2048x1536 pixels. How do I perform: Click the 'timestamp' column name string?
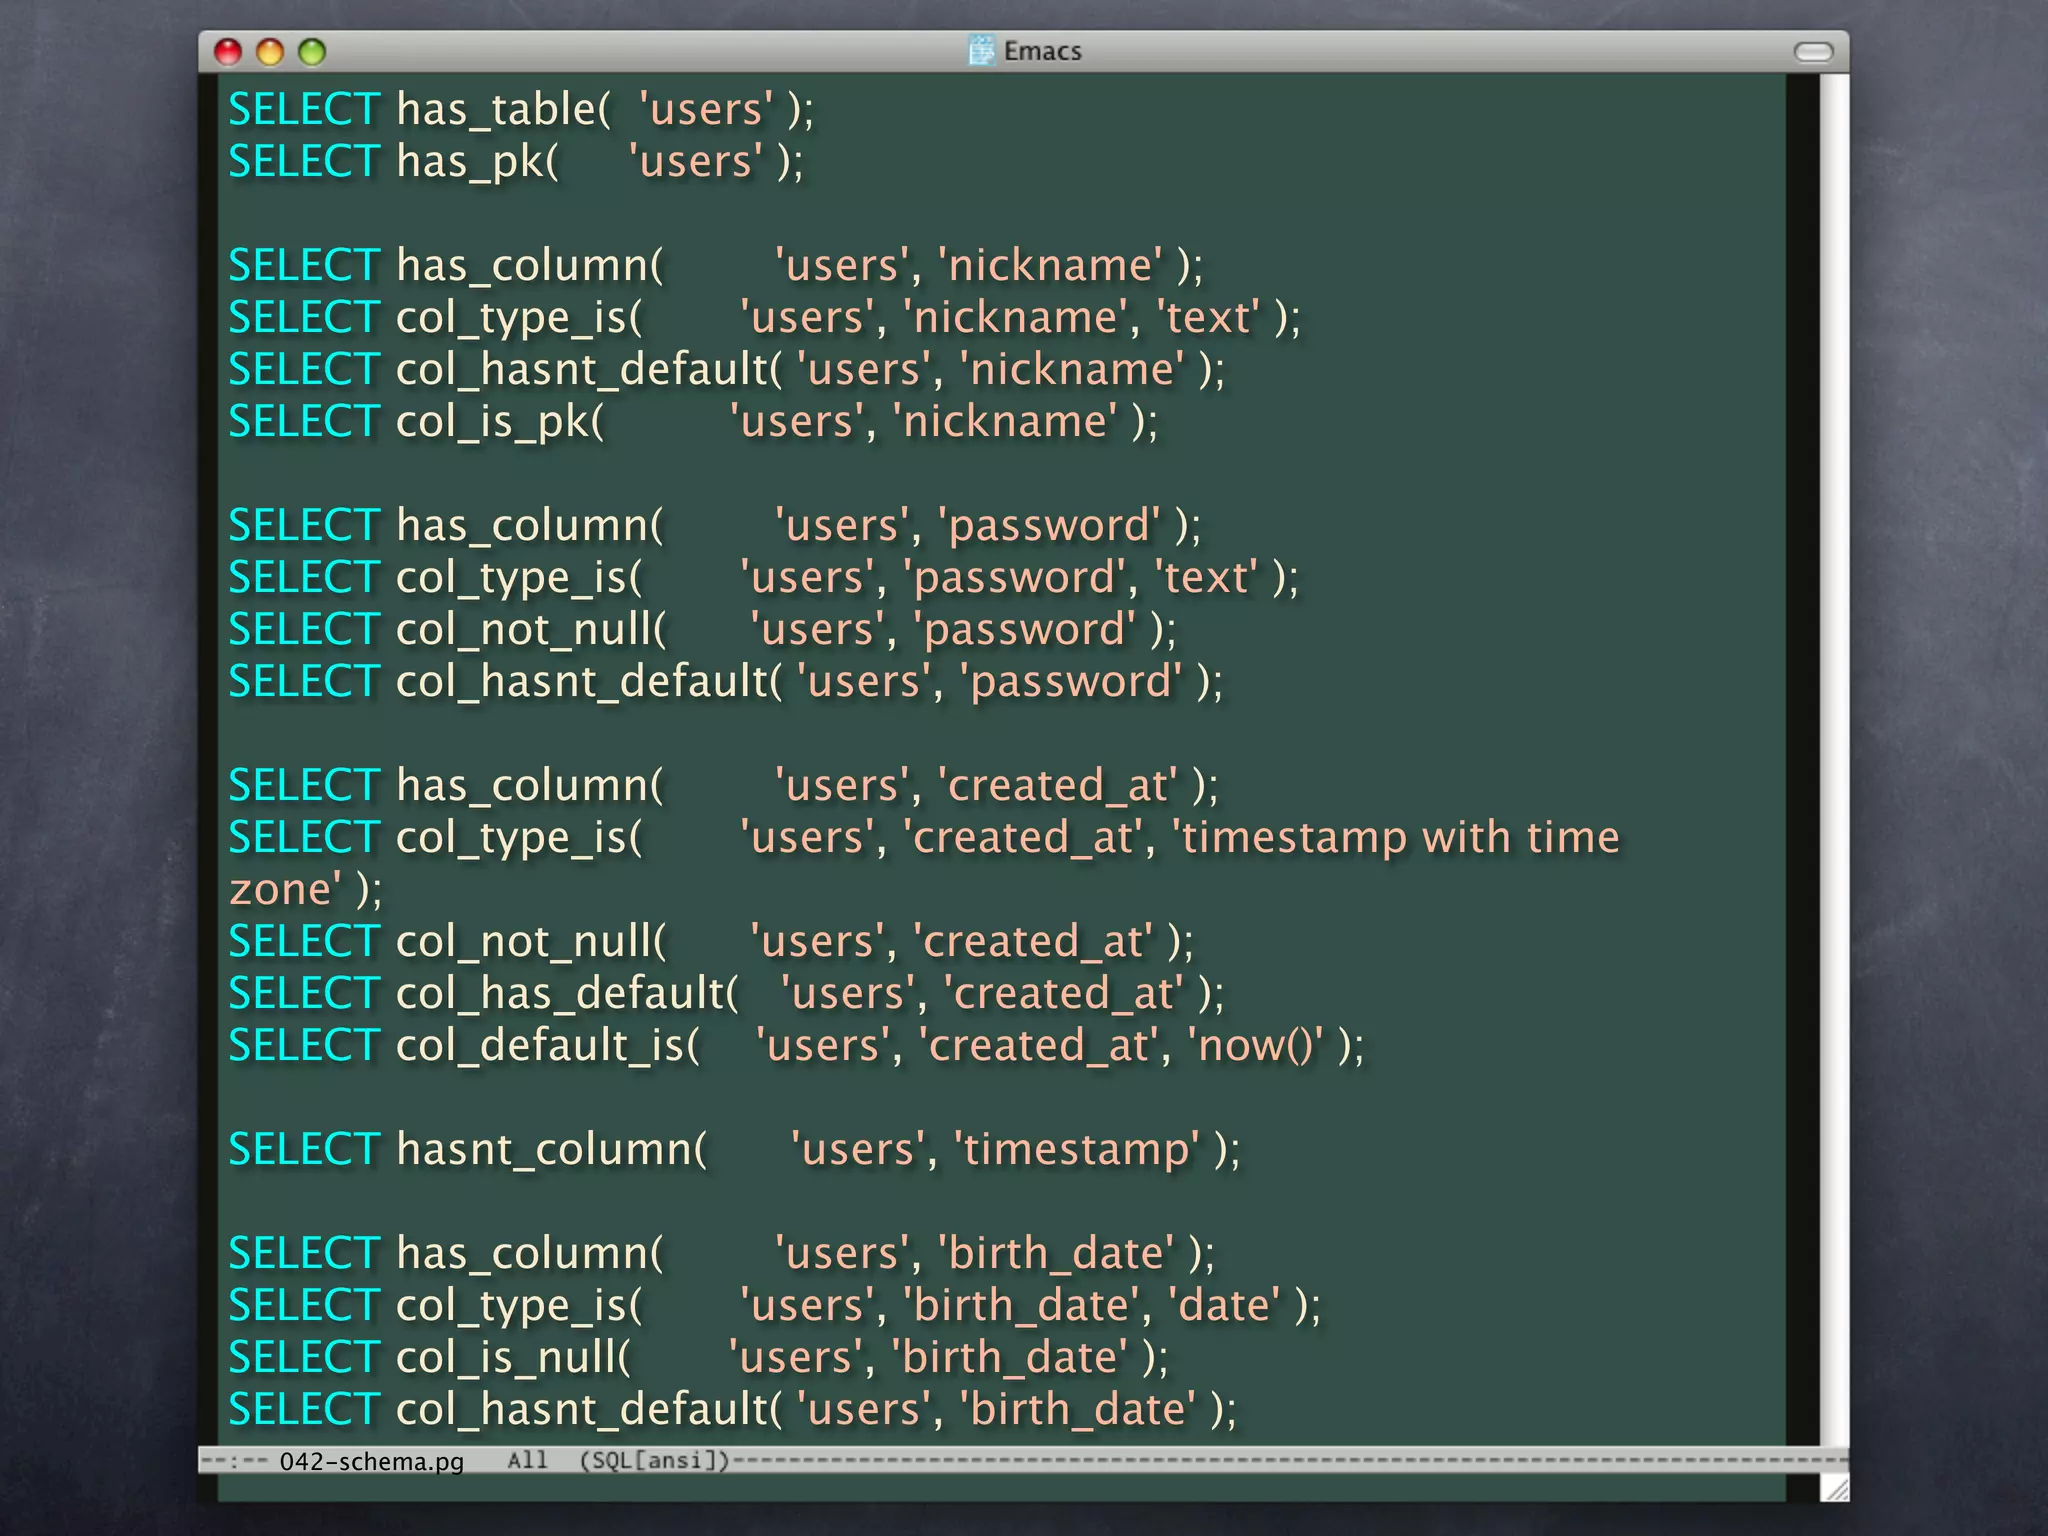(1076, 1150)
